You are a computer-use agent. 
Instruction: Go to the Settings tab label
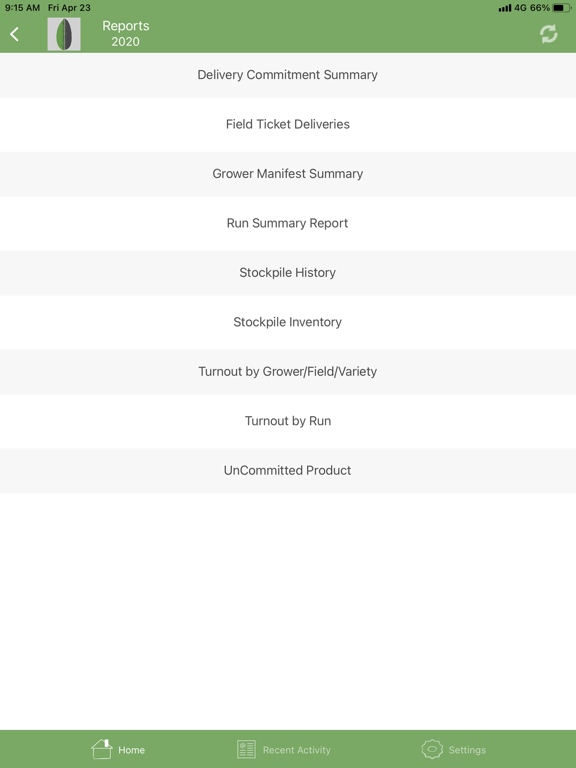467,750
